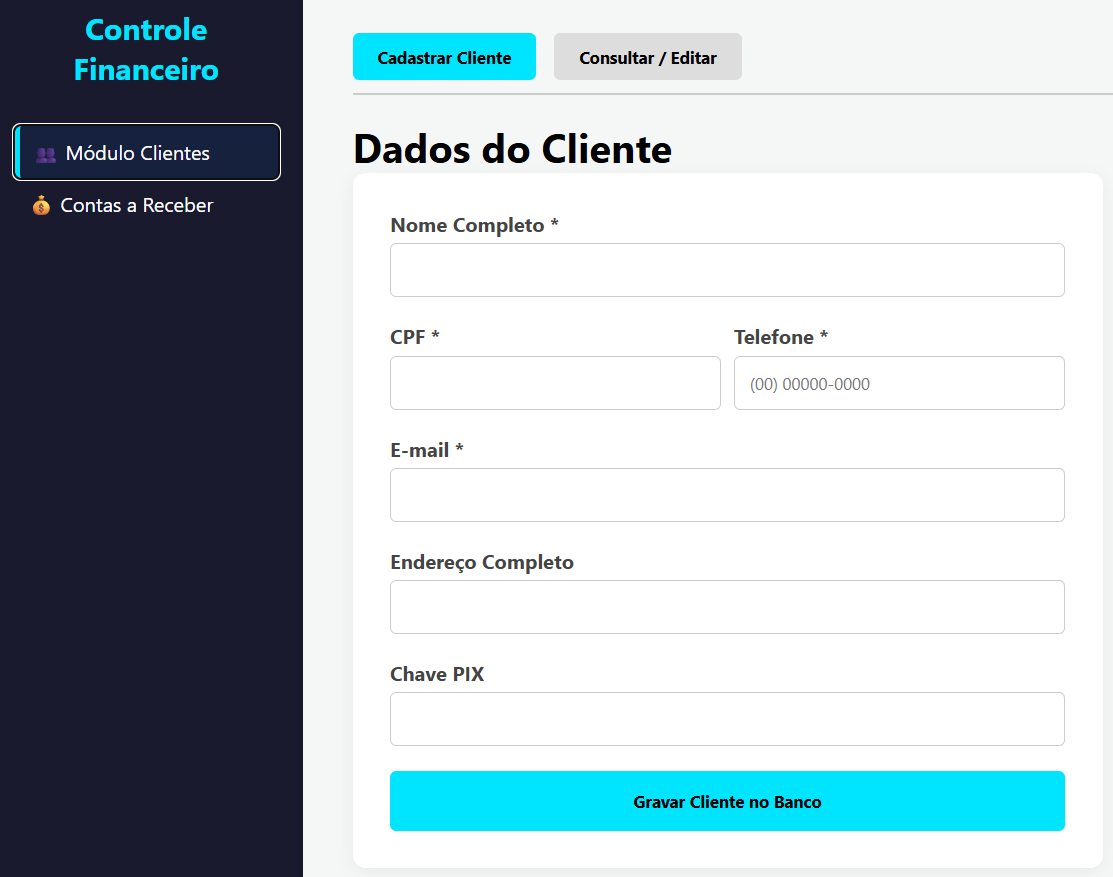The height and width of the screenshot is (877, 1113).
Task: Click the Endereço Completo label
Action: click(x=482, y=562)
